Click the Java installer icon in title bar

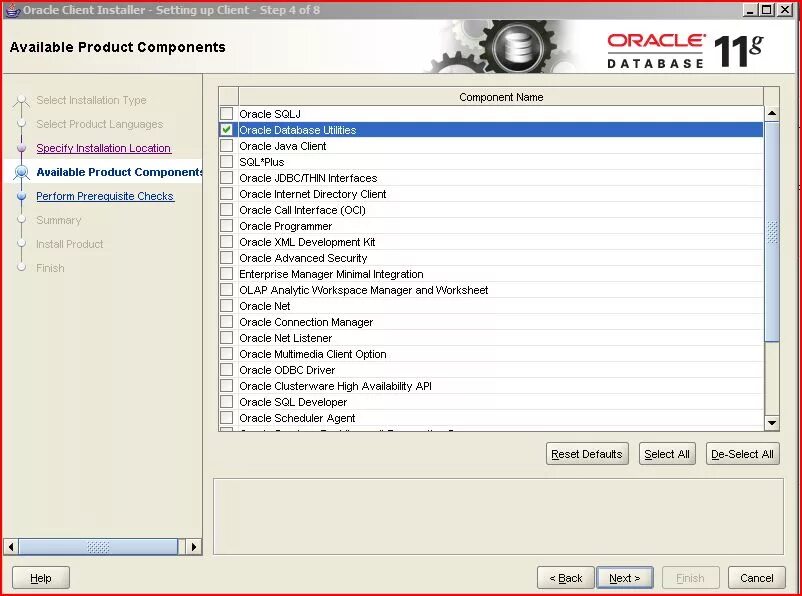12,10
